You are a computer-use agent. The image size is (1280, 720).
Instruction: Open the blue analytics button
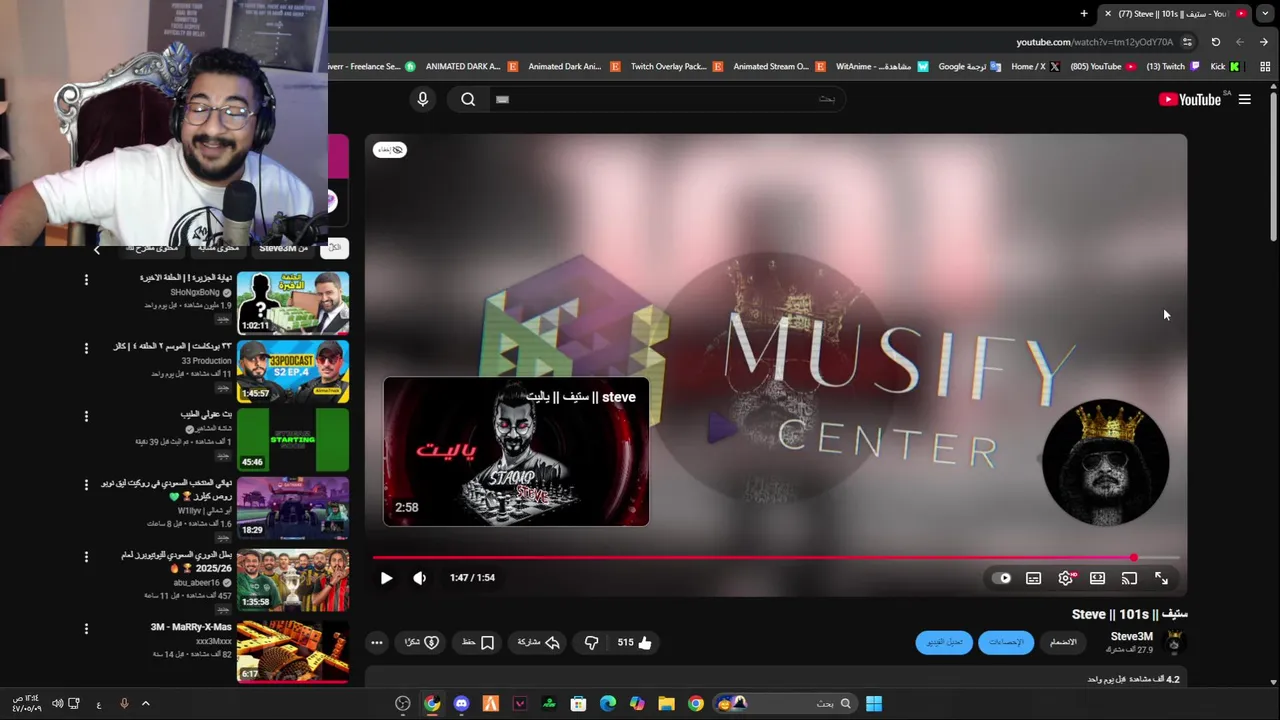(1007, 642)
